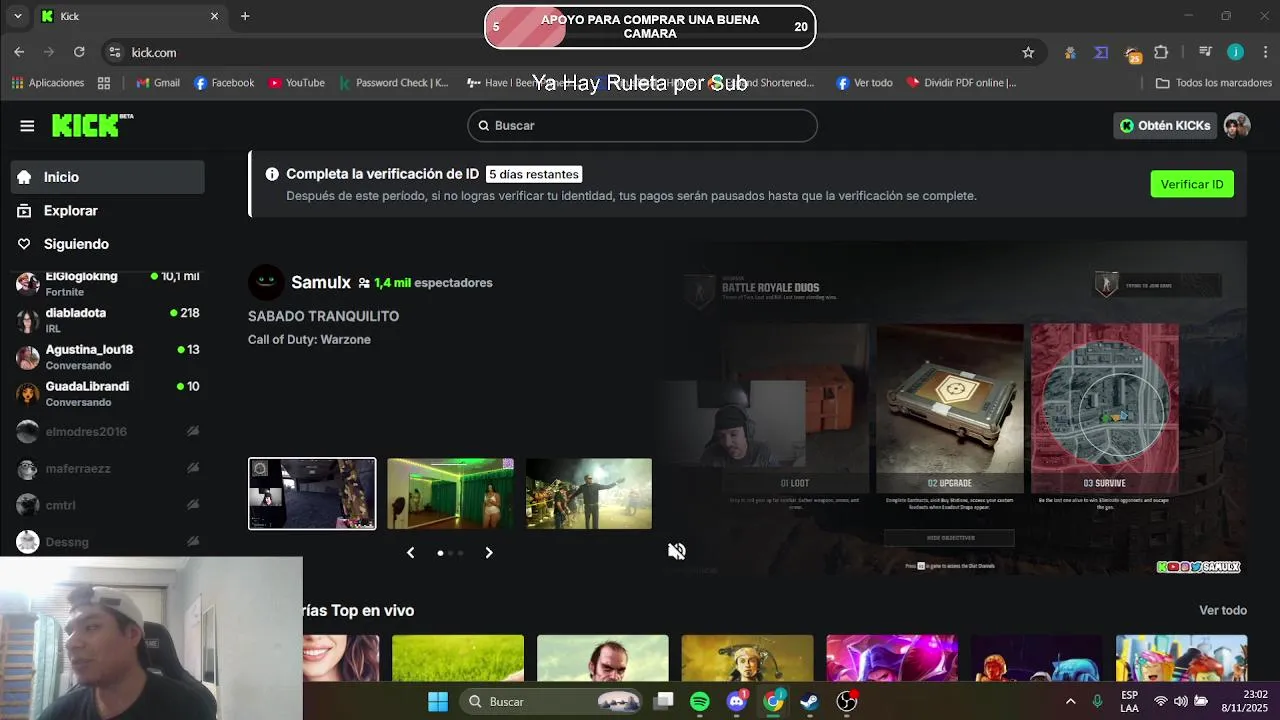Open the Gmail bookmark
This screenshot has width=1280, height=720.
click(x=158, y=83)
